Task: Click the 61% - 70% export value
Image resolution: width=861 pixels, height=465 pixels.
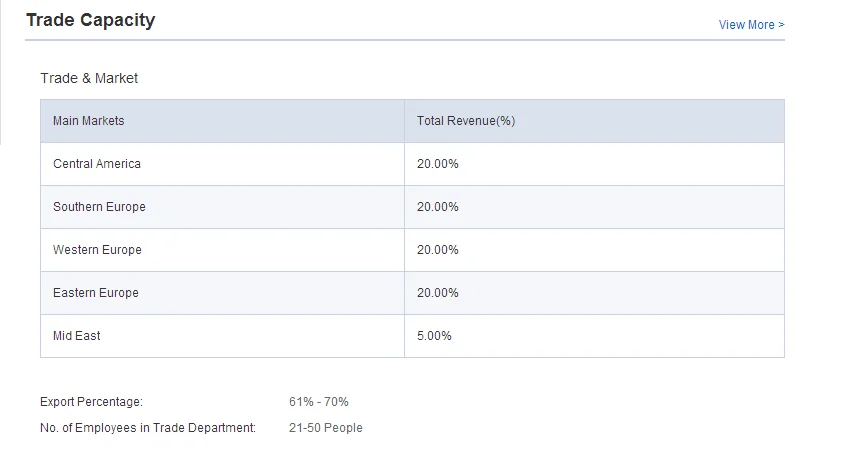Action: (x=319, y=402)
